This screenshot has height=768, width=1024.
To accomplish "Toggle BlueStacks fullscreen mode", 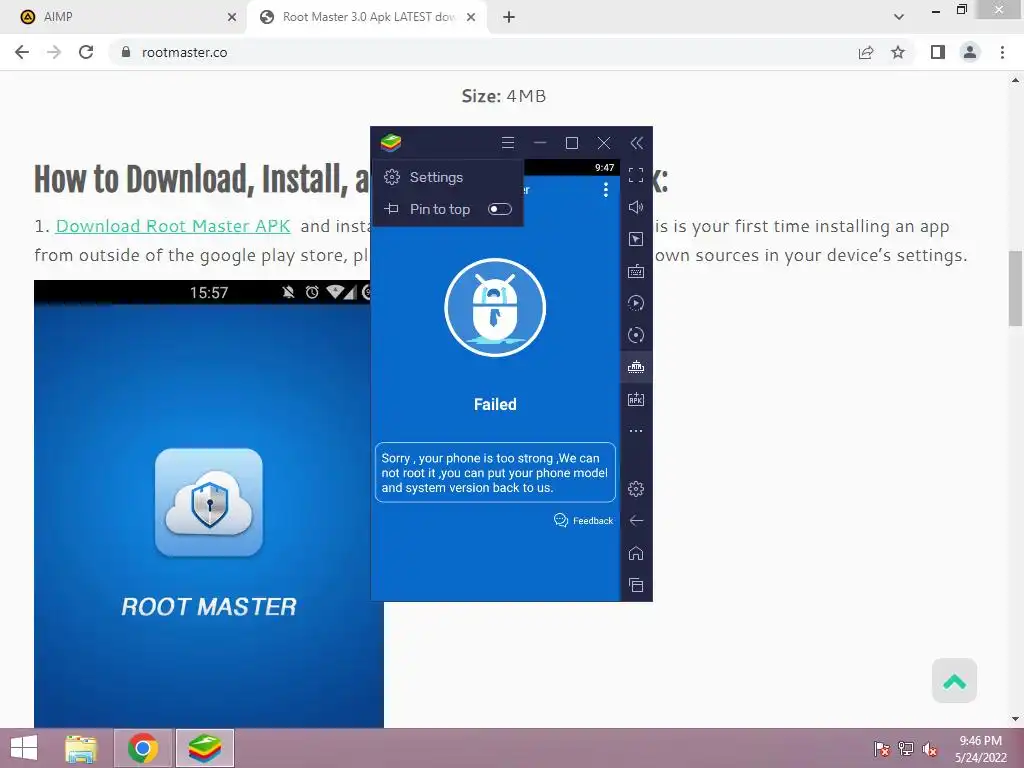I will coord(636,175).
